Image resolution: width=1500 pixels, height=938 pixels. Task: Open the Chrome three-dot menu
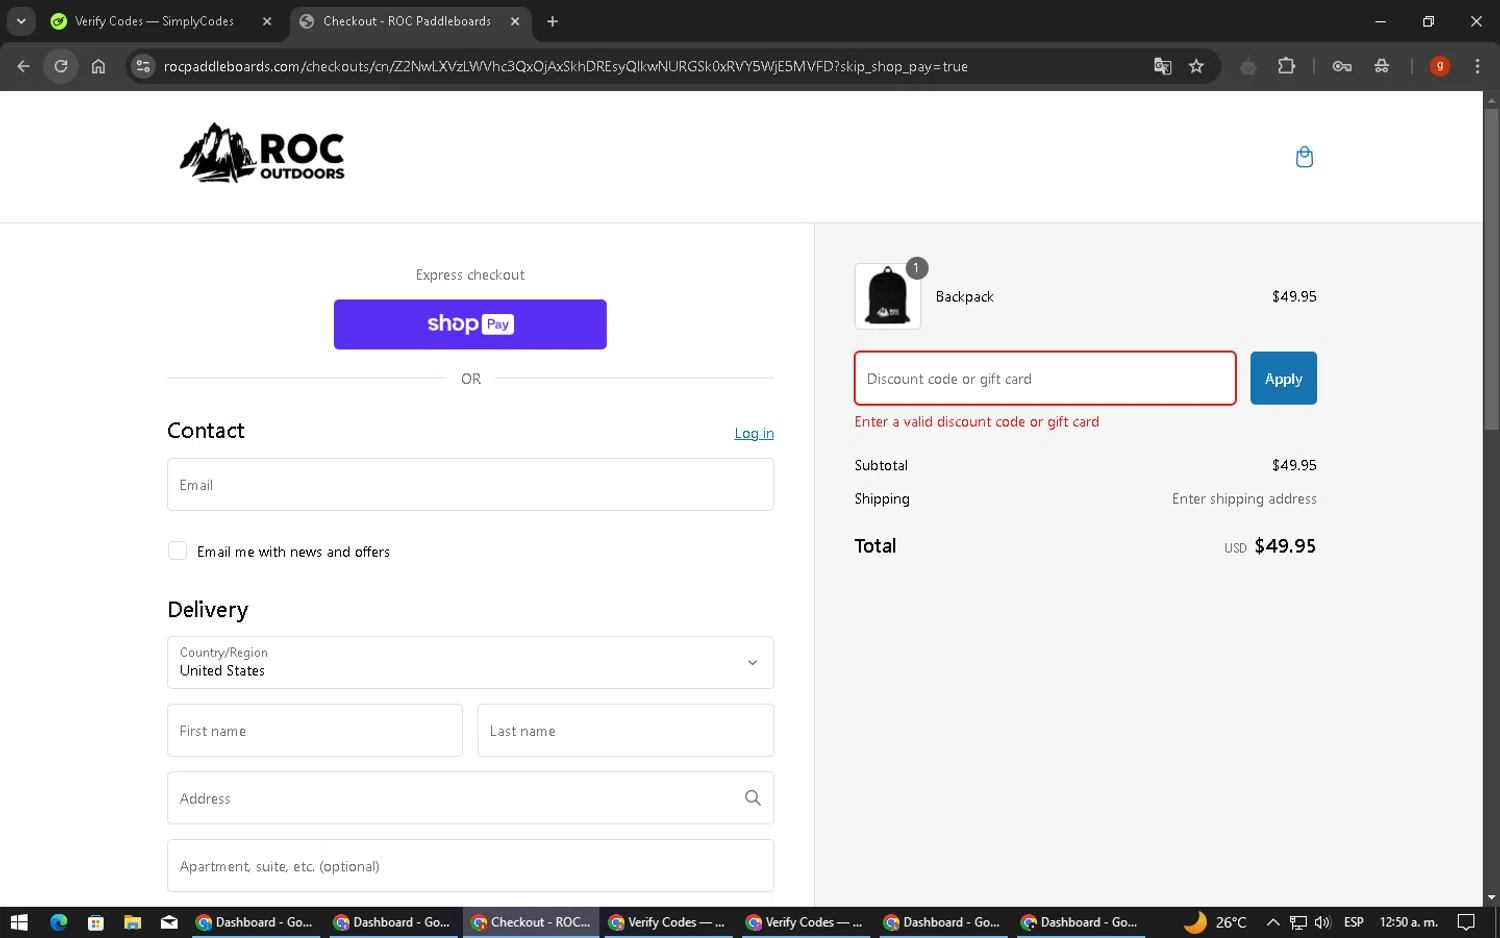[x=1477, y=66]
